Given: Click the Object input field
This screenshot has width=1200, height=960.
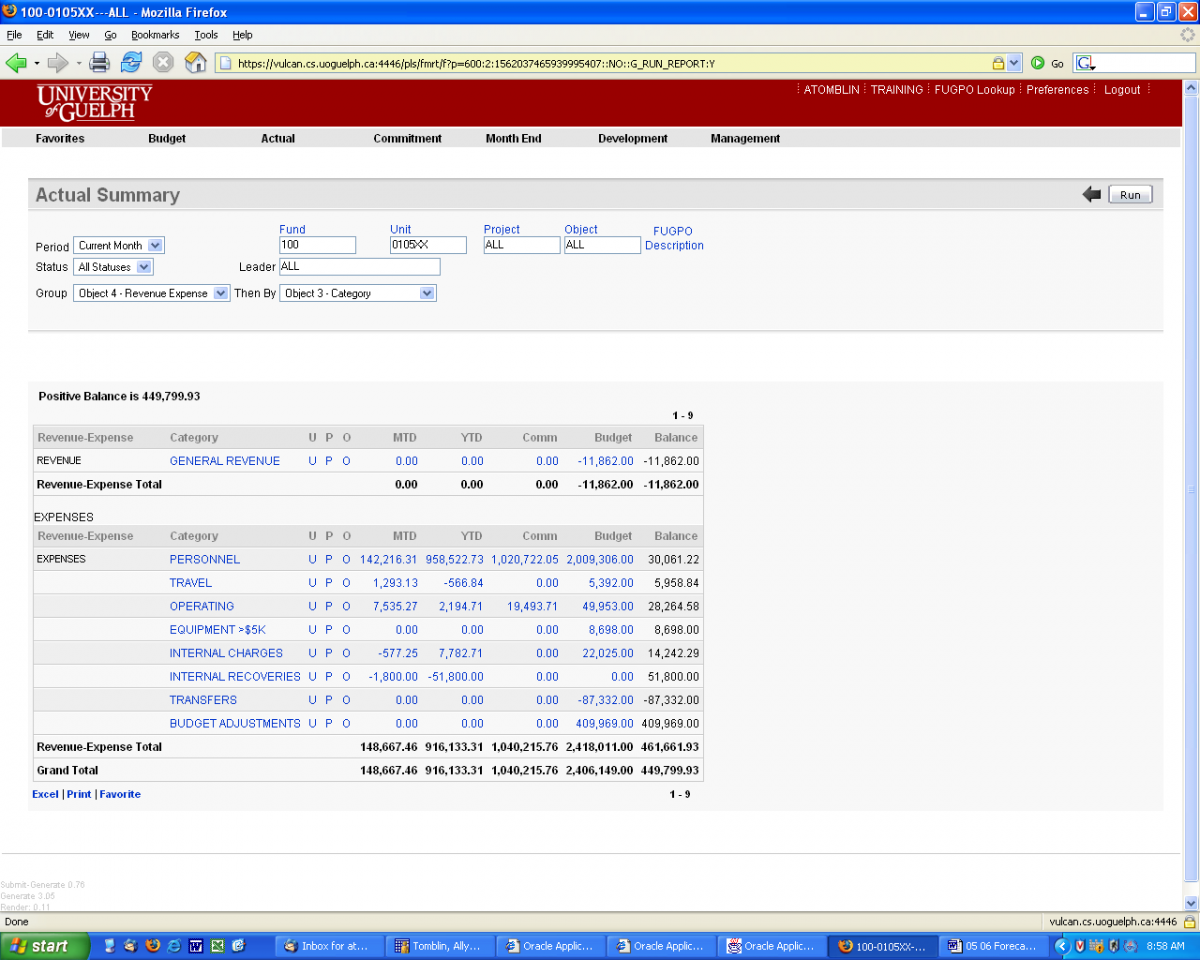Looking at the screenshot, I should (x=602, y=245).
